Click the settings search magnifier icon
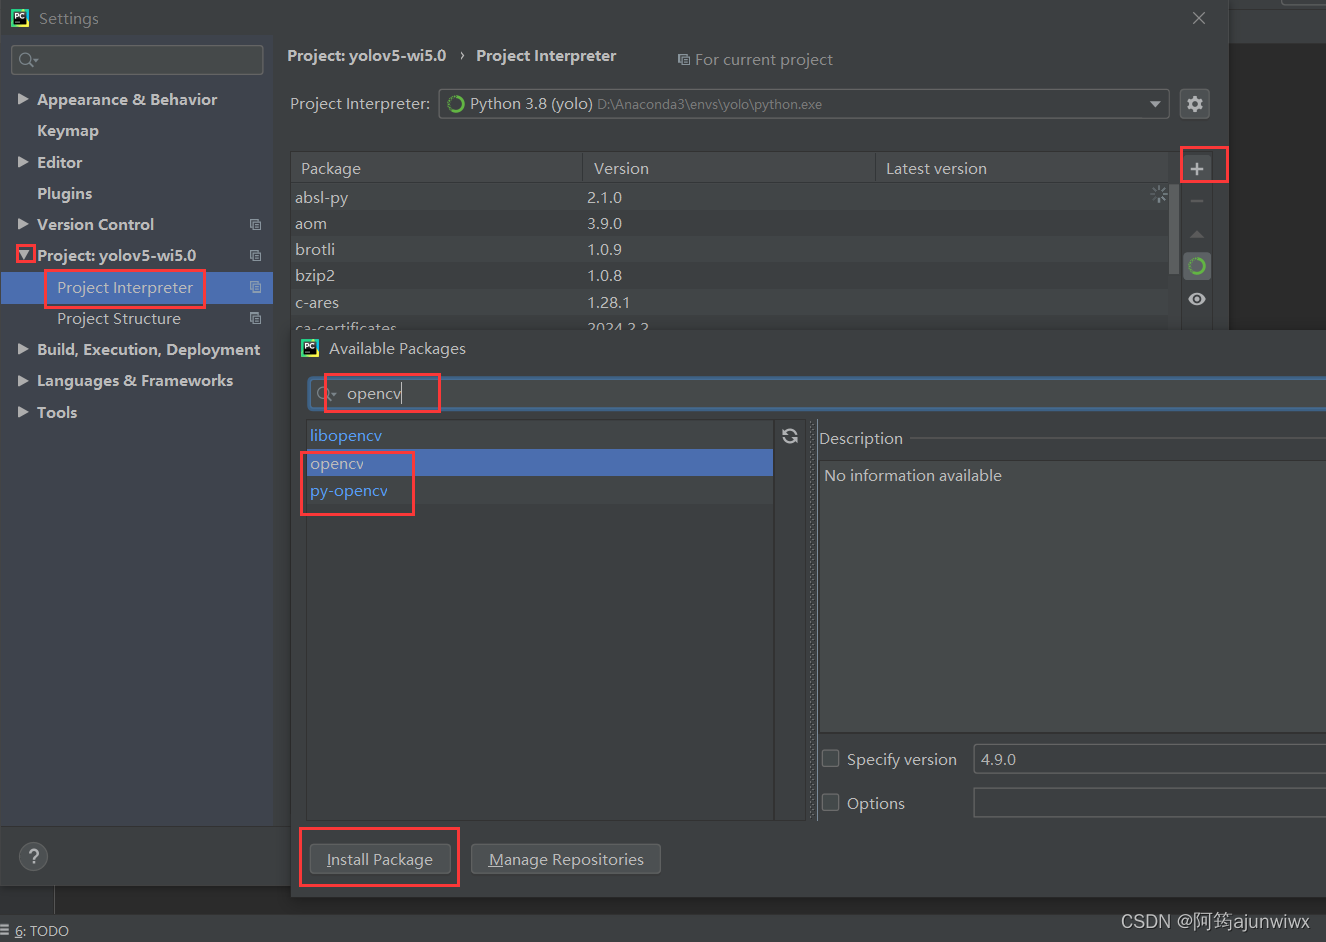 28,60
